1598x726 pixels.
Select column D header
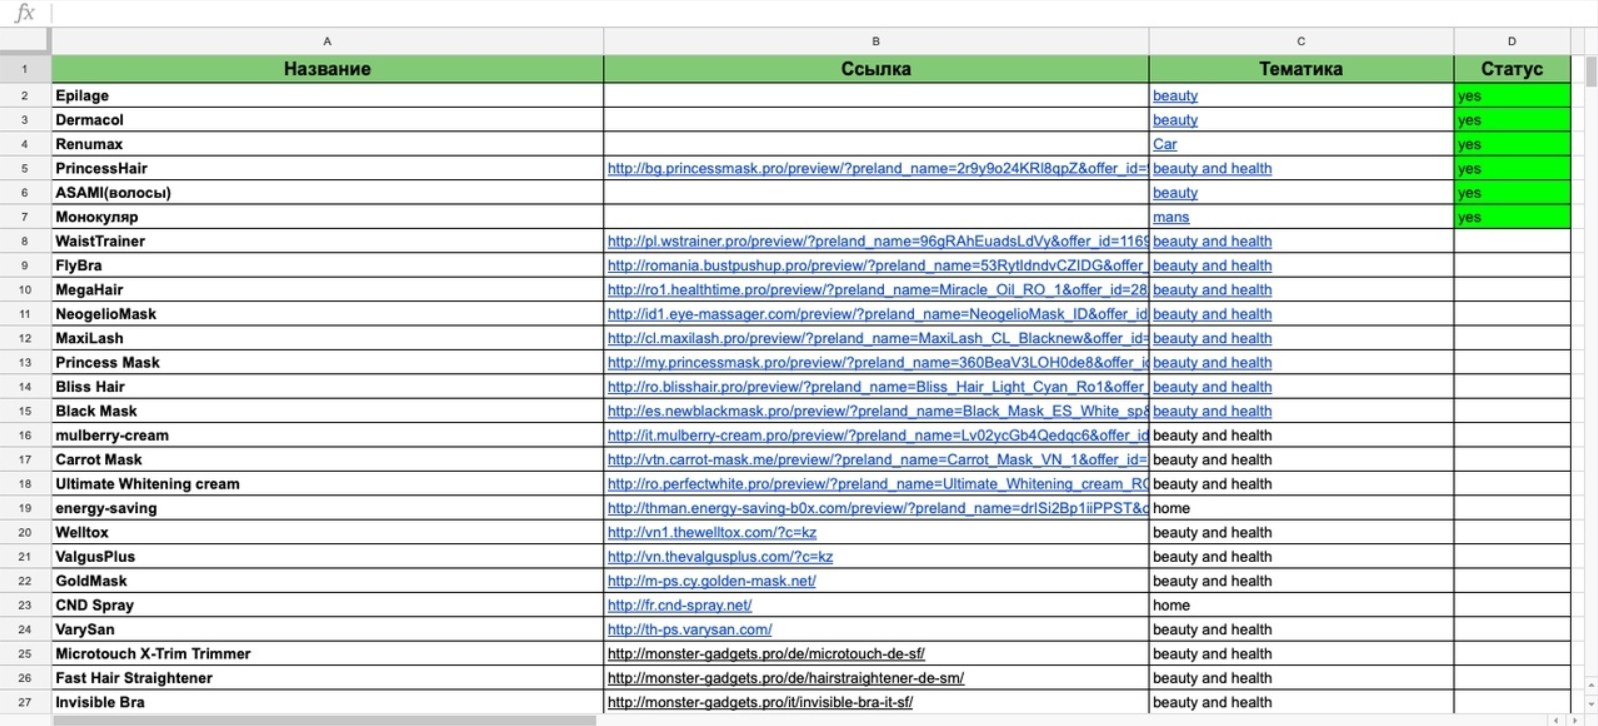click(1512, 41)
